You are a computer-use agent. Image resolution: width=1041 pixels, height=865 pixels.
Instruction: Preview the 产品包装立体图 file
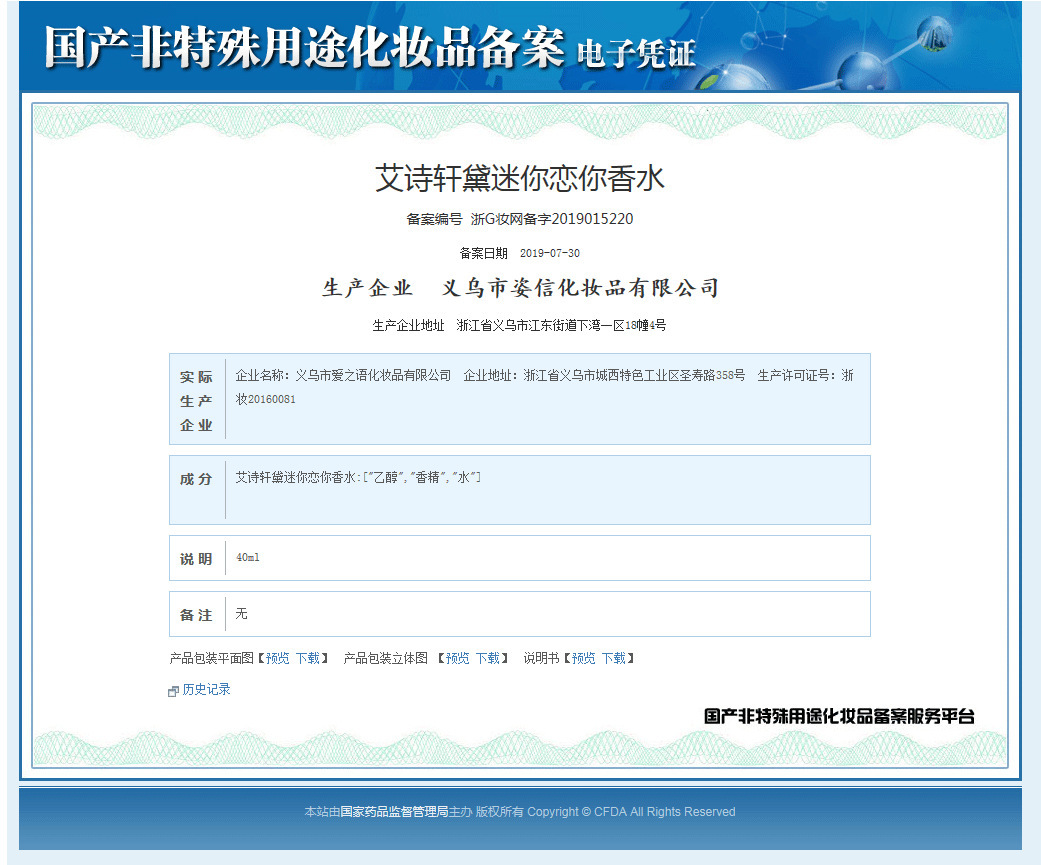[x=457, y=658]
